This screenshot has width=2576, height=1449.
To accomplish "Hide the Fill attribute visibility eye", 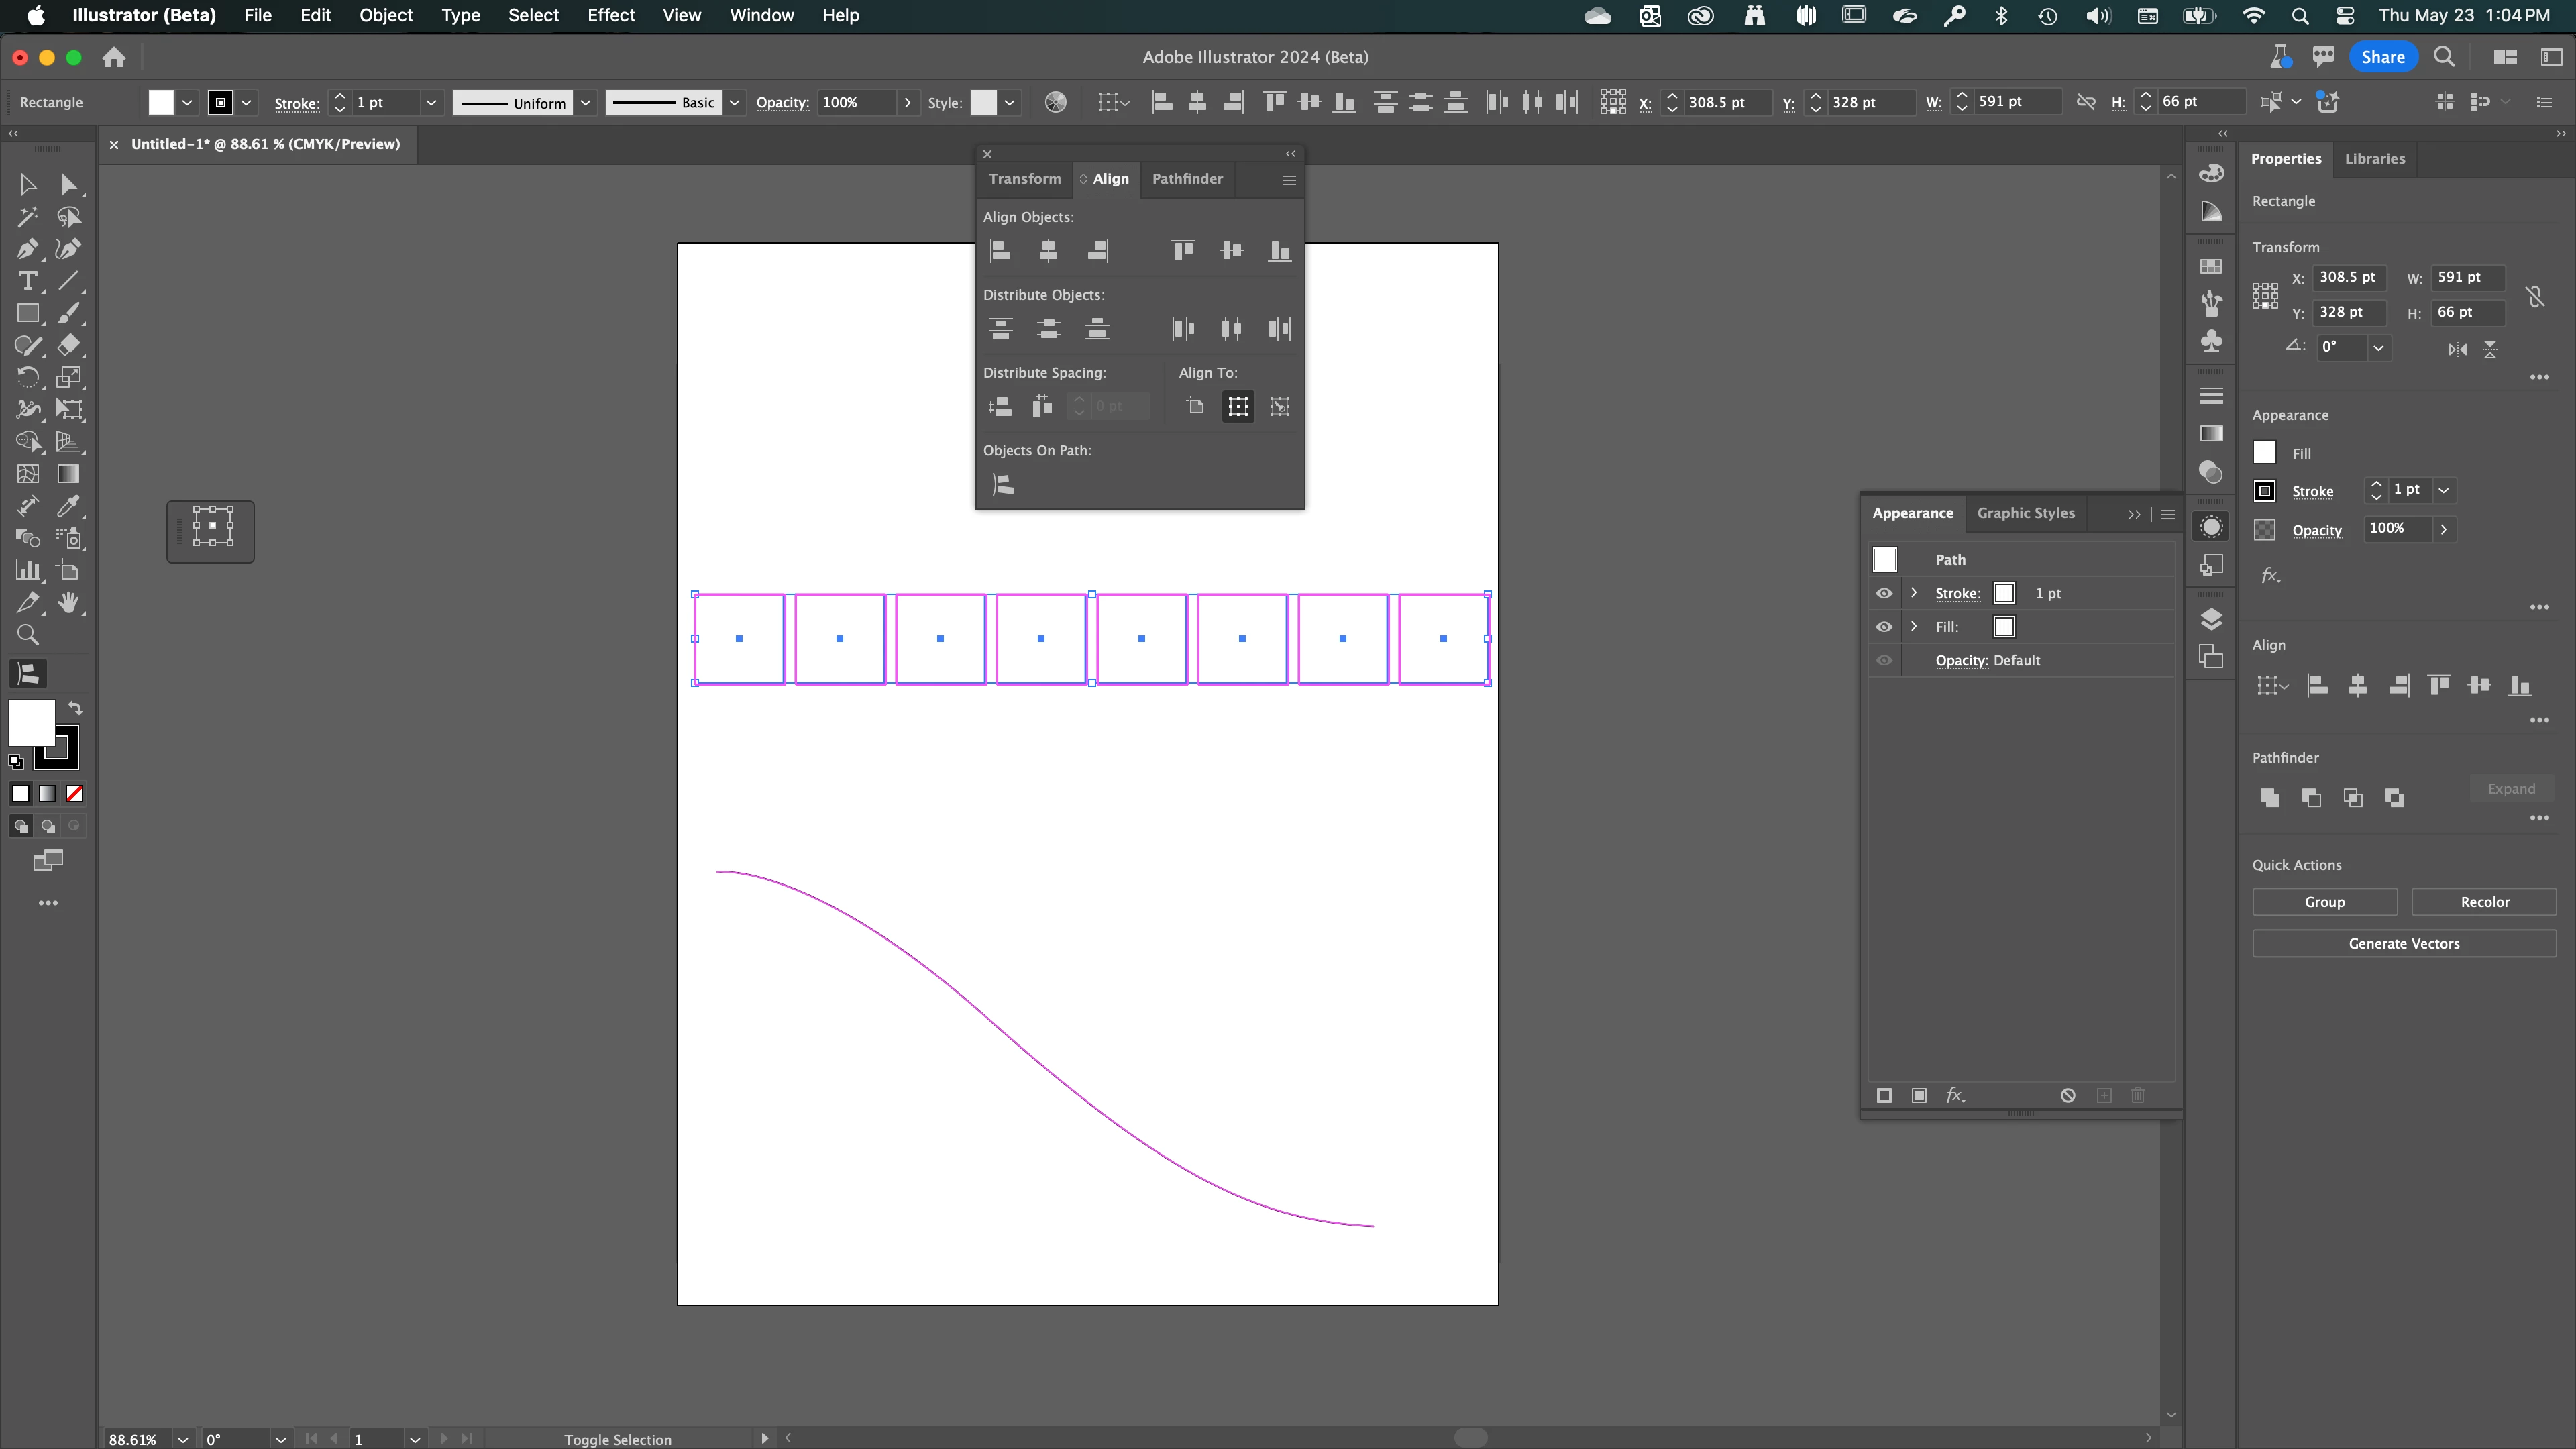I will [x=1884, y=627].
